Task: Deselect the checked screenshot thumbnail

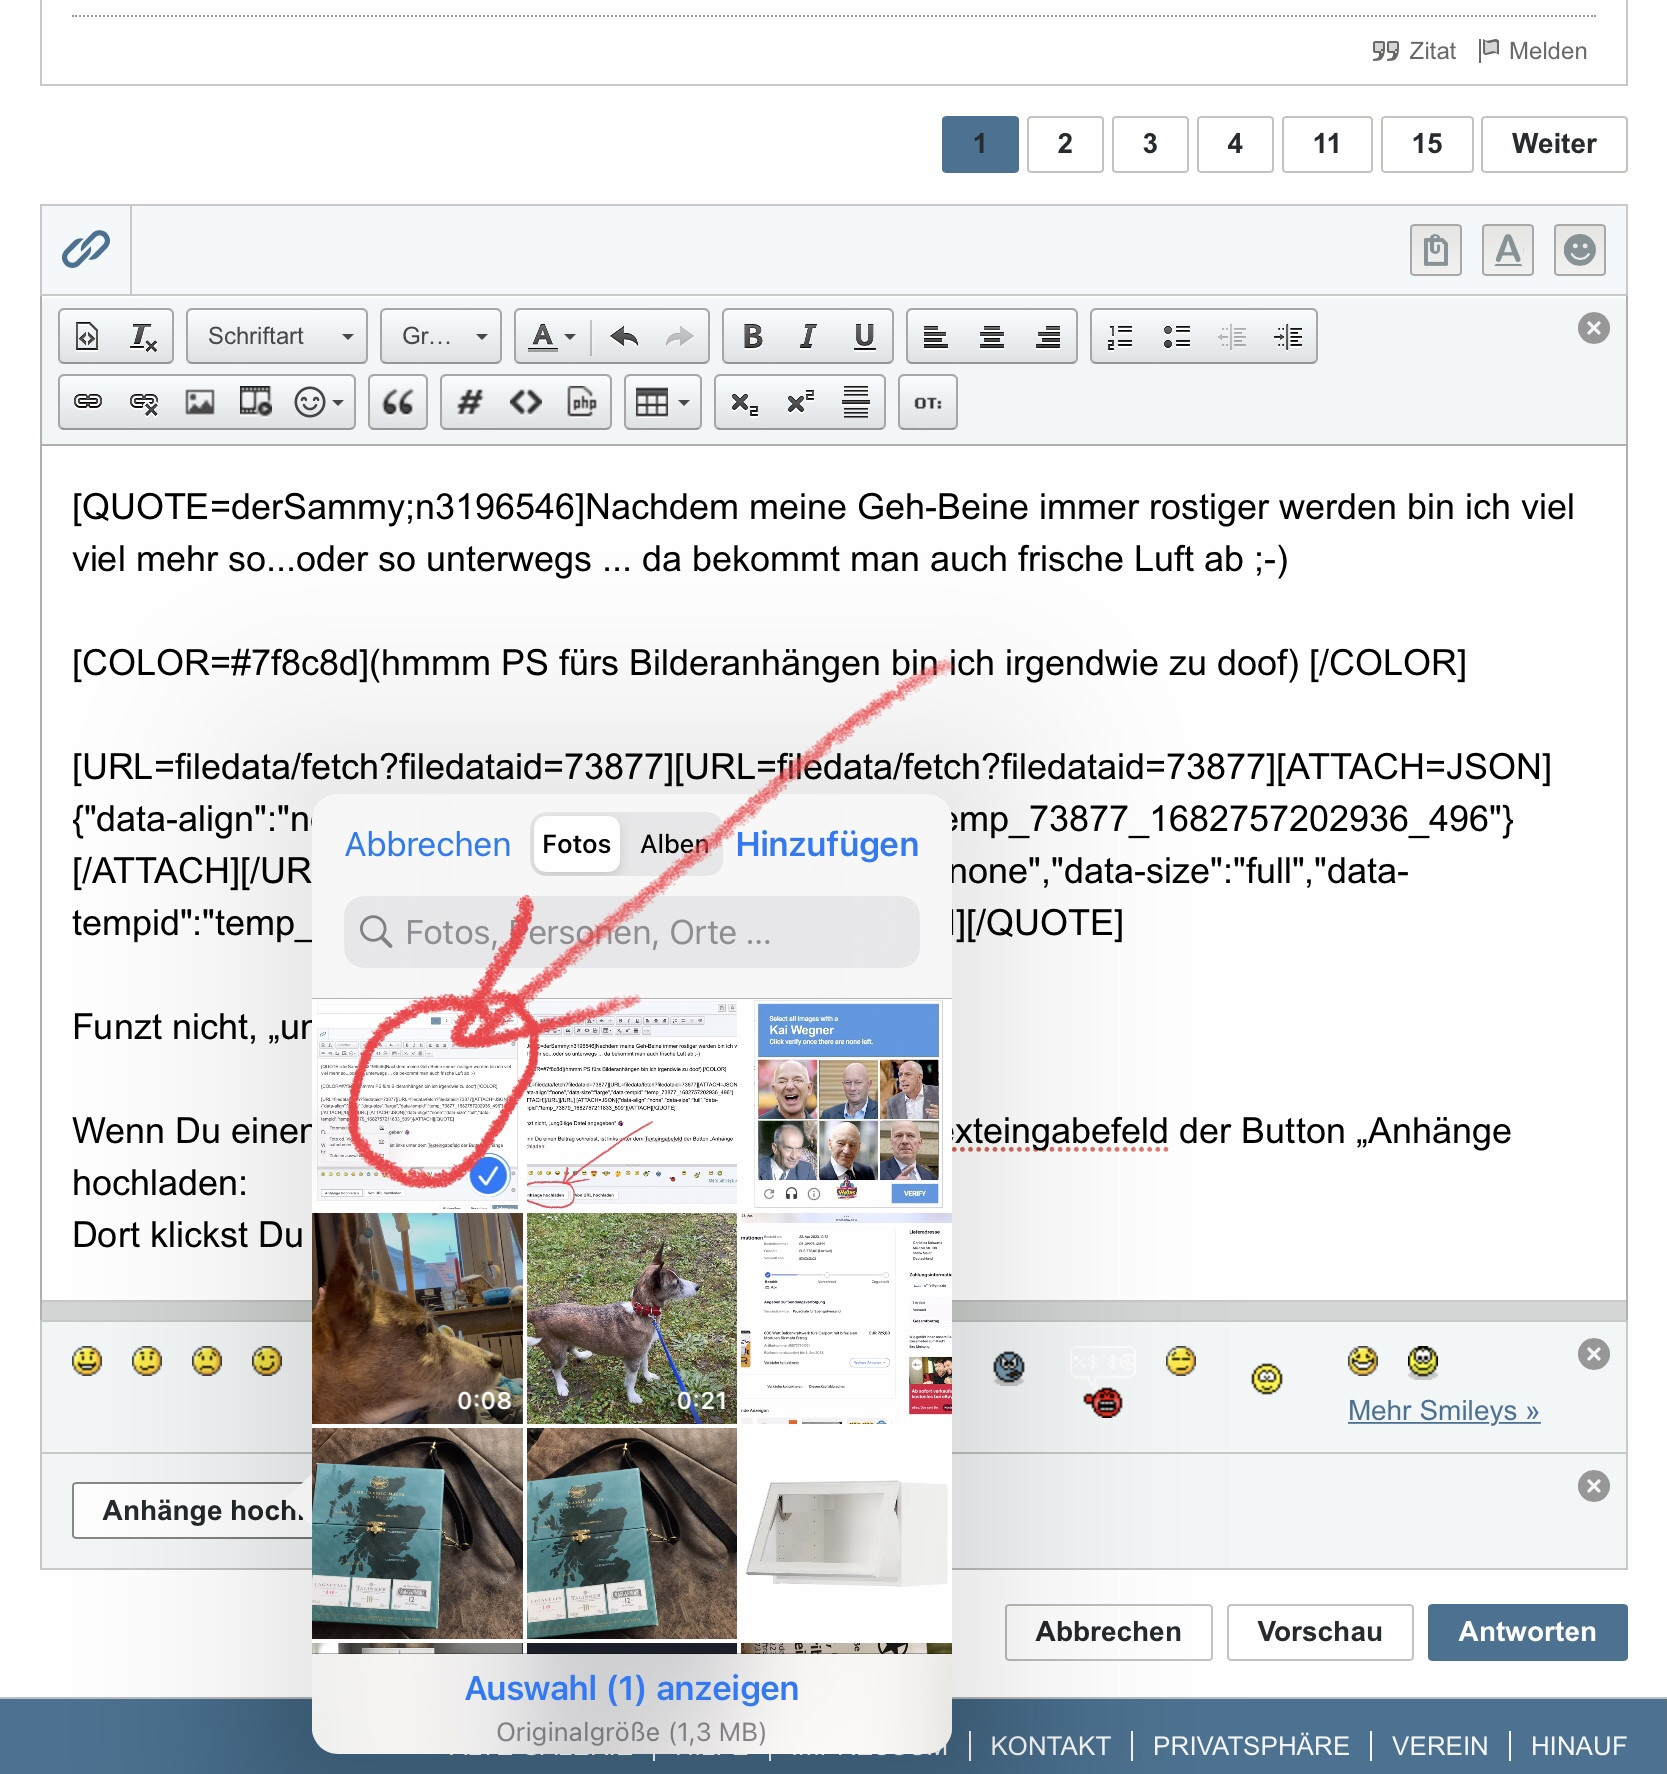Action: [488, 1176]
